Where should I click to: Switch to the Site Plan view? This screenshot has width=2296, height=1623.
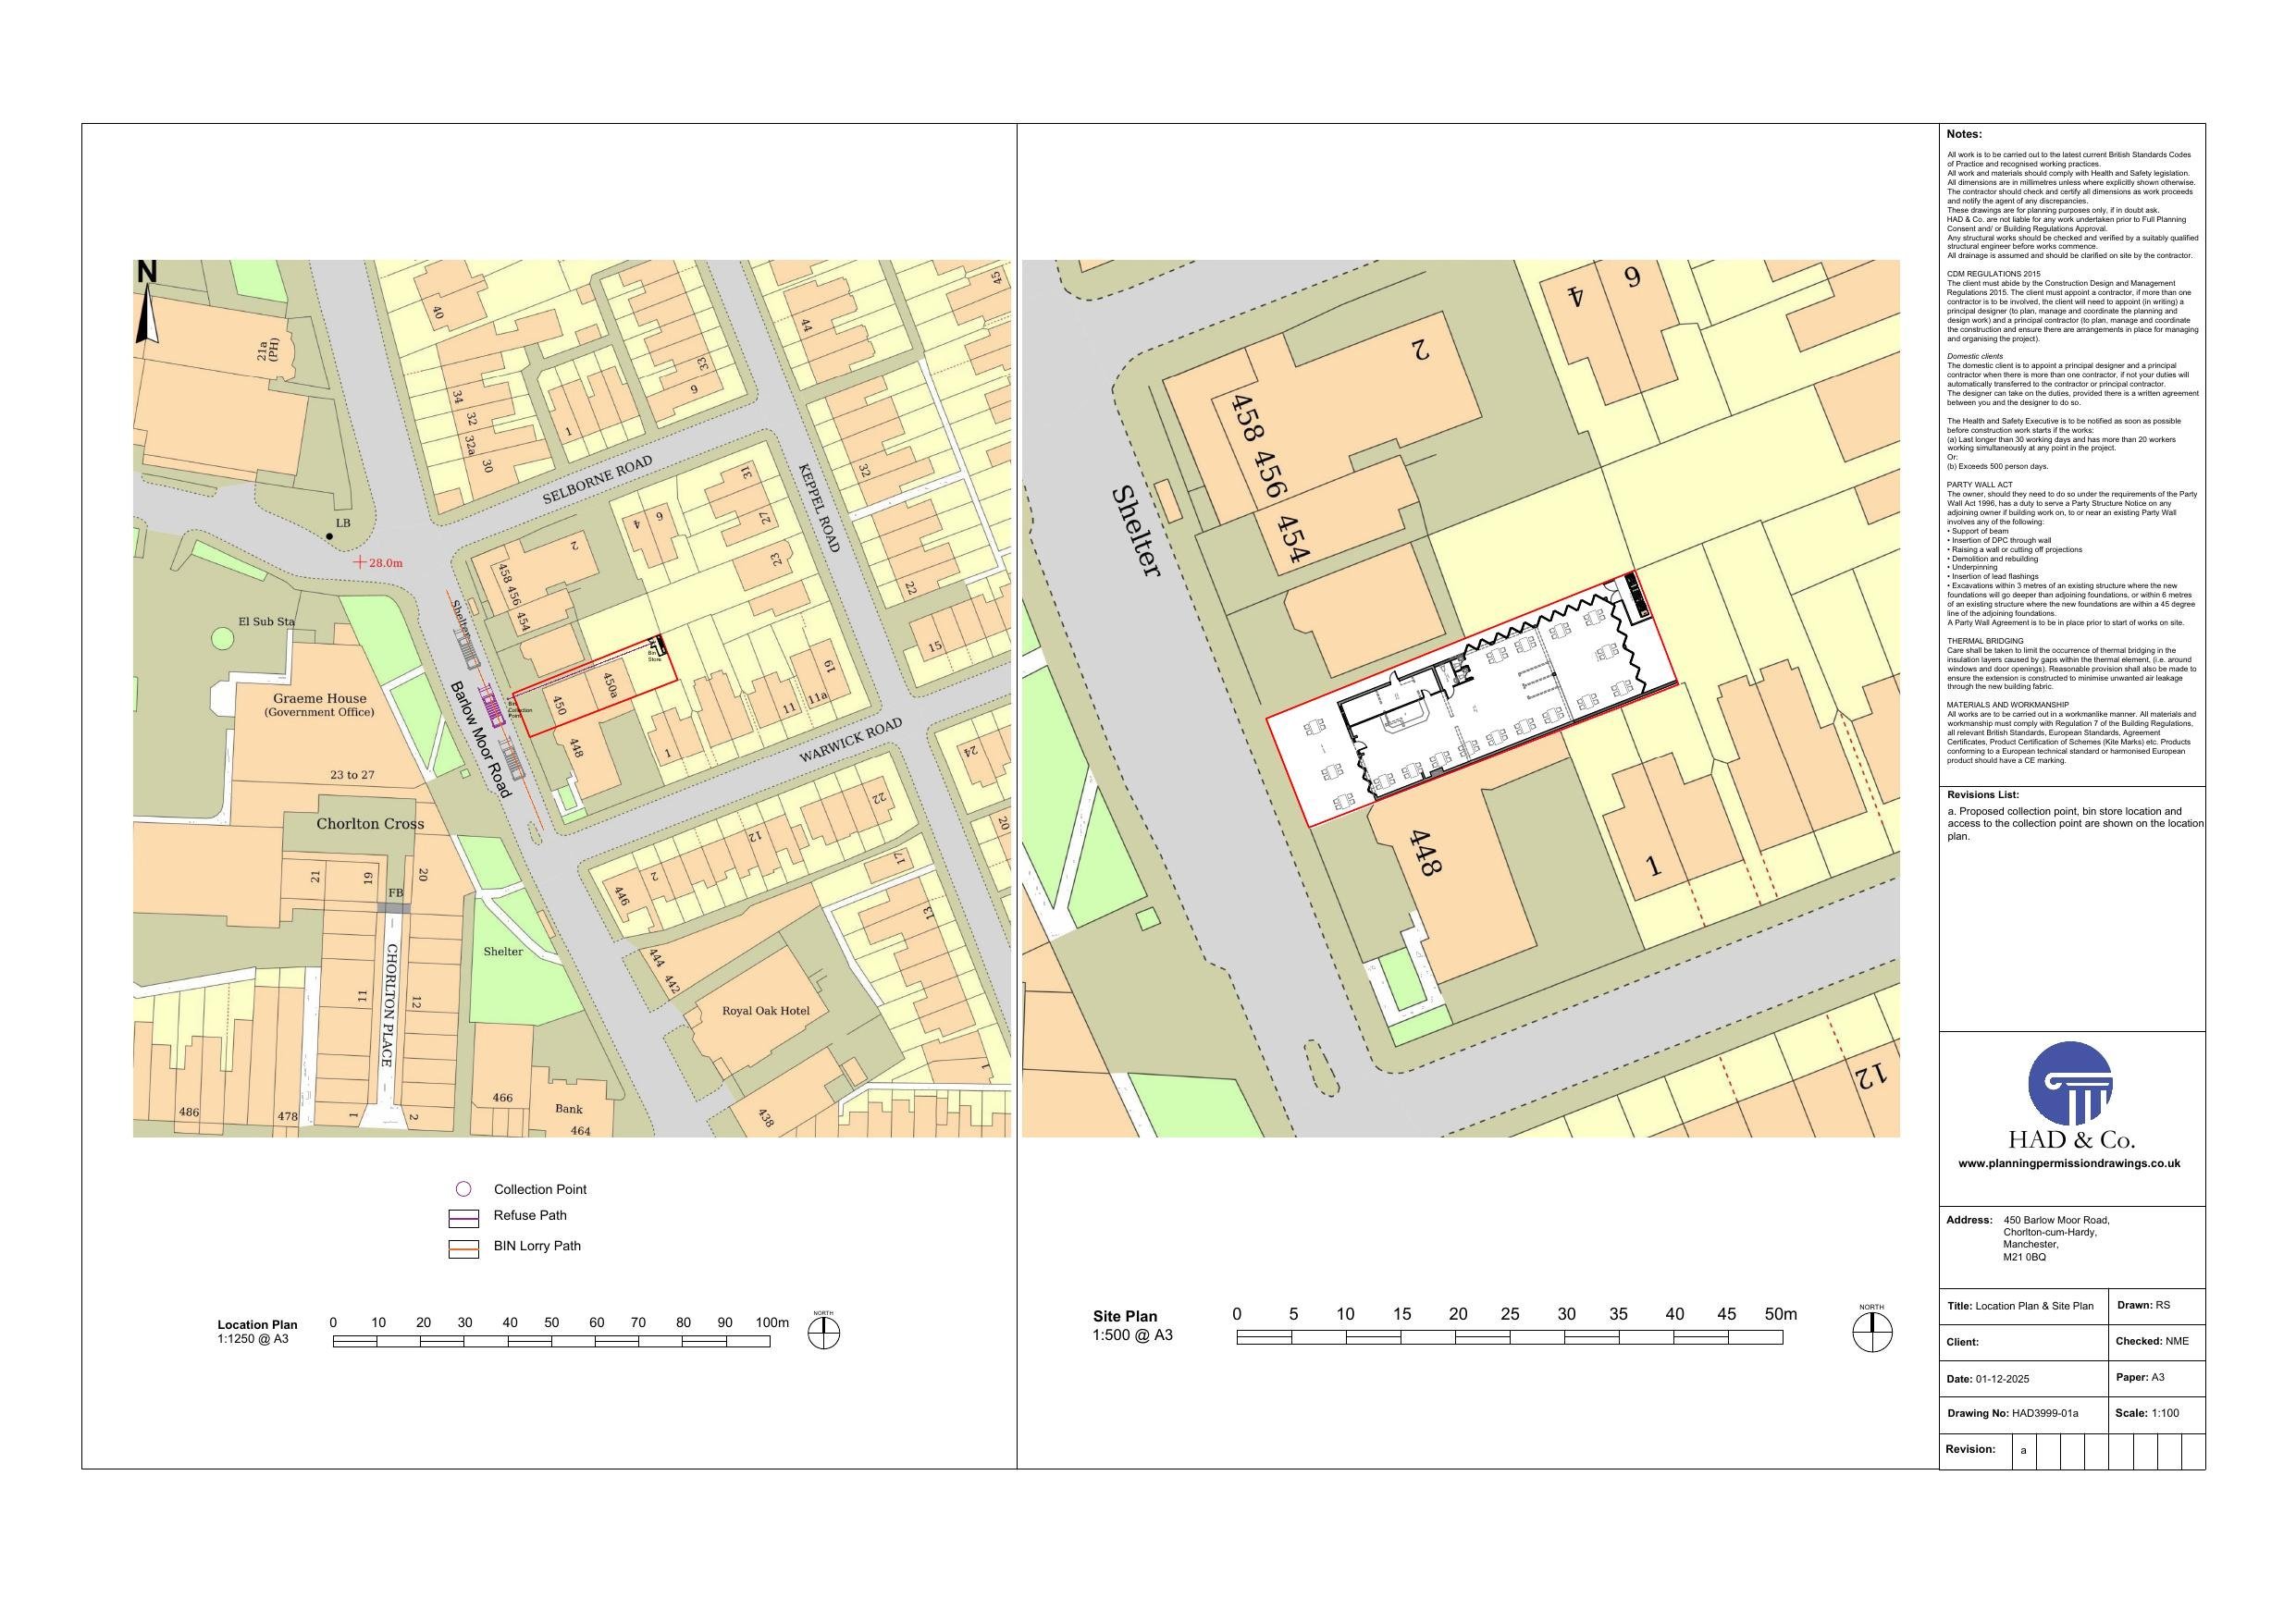click(1124, 1317)
